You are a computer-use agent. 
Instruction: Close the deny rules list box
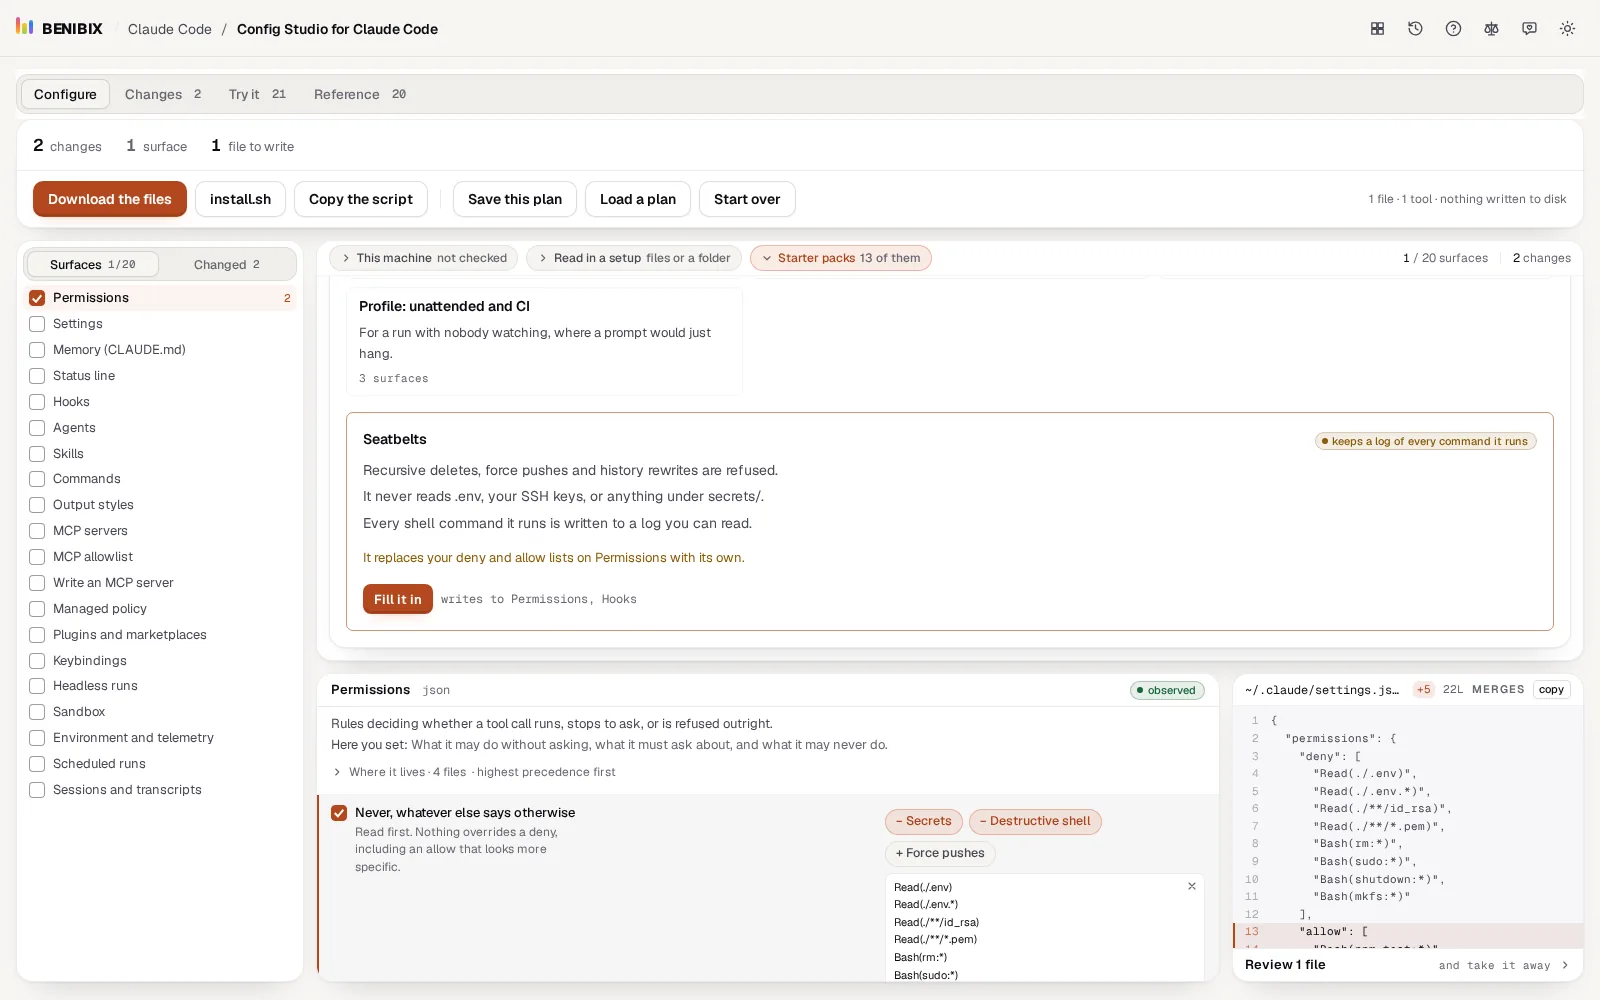coord(1191,886)
